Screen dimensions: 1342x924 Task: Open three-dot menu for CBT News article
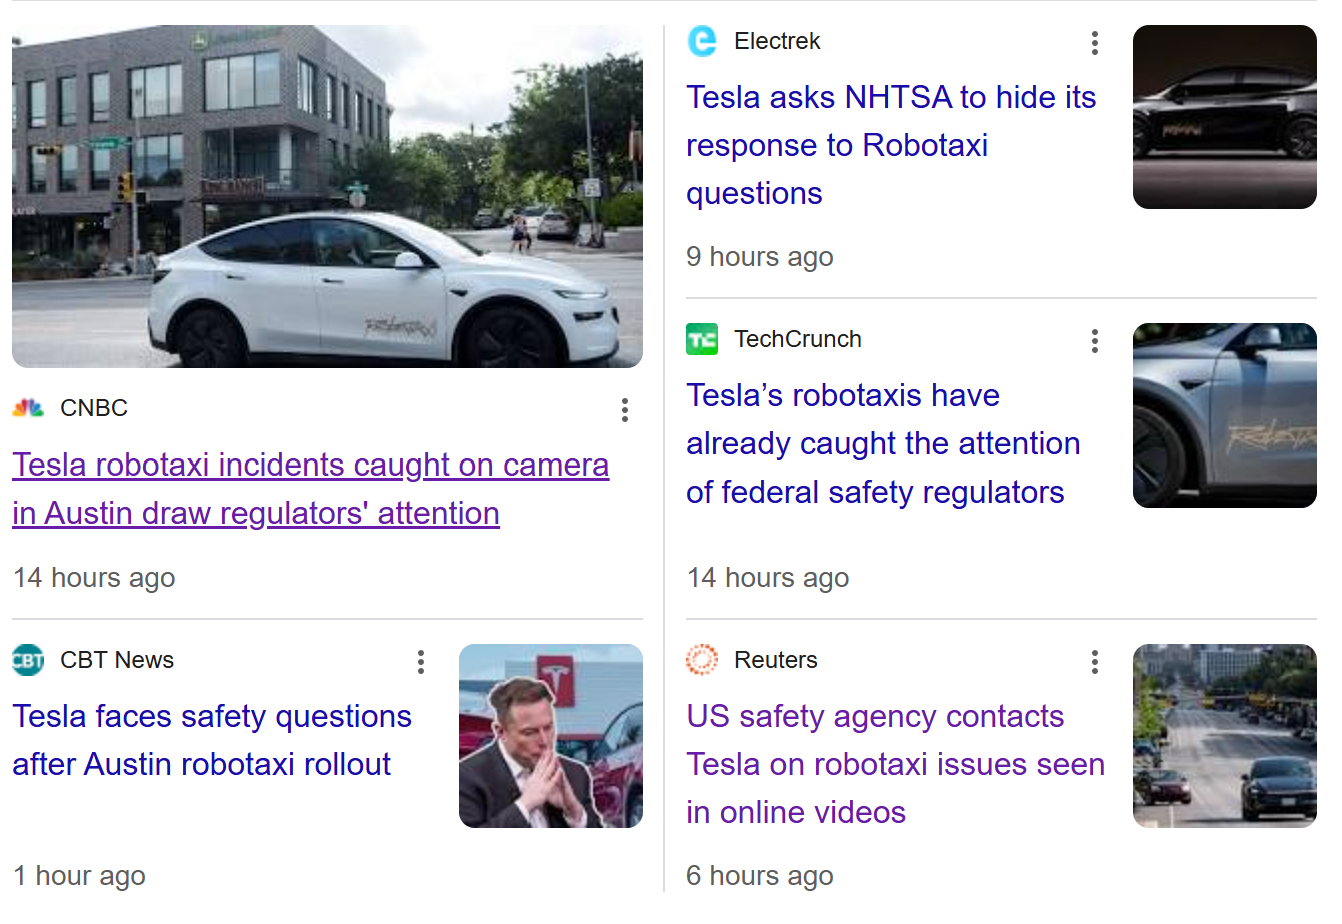421,661
